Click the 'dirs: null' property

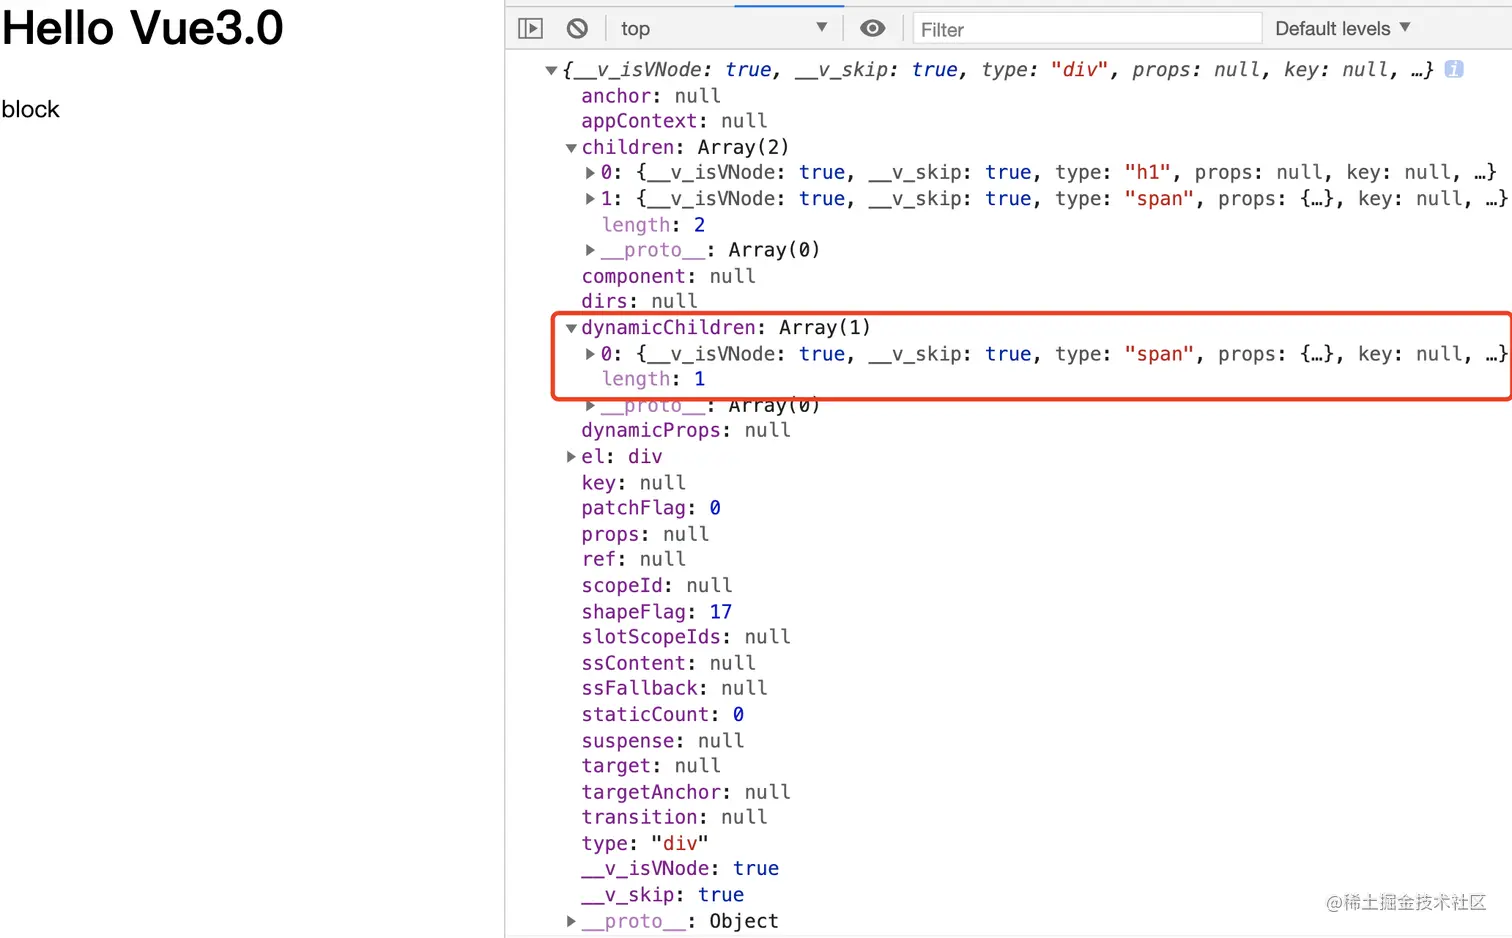click(639, 301)
